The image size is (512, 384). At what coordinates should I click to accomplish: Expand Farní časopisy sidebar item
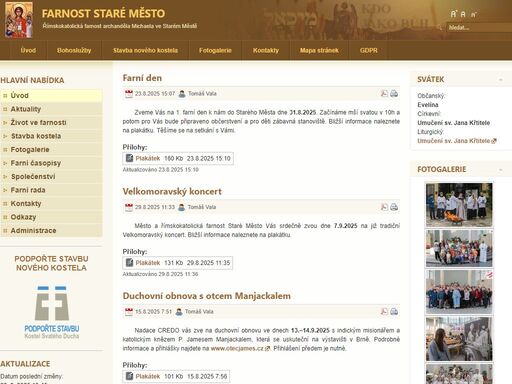(x=5, y=163)
